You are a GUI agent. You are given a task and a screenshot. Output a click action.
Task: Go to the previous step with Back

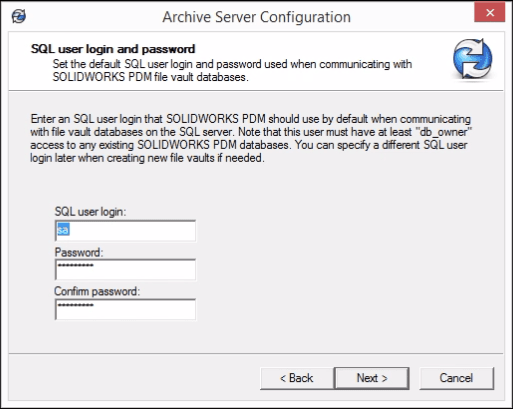297,378
